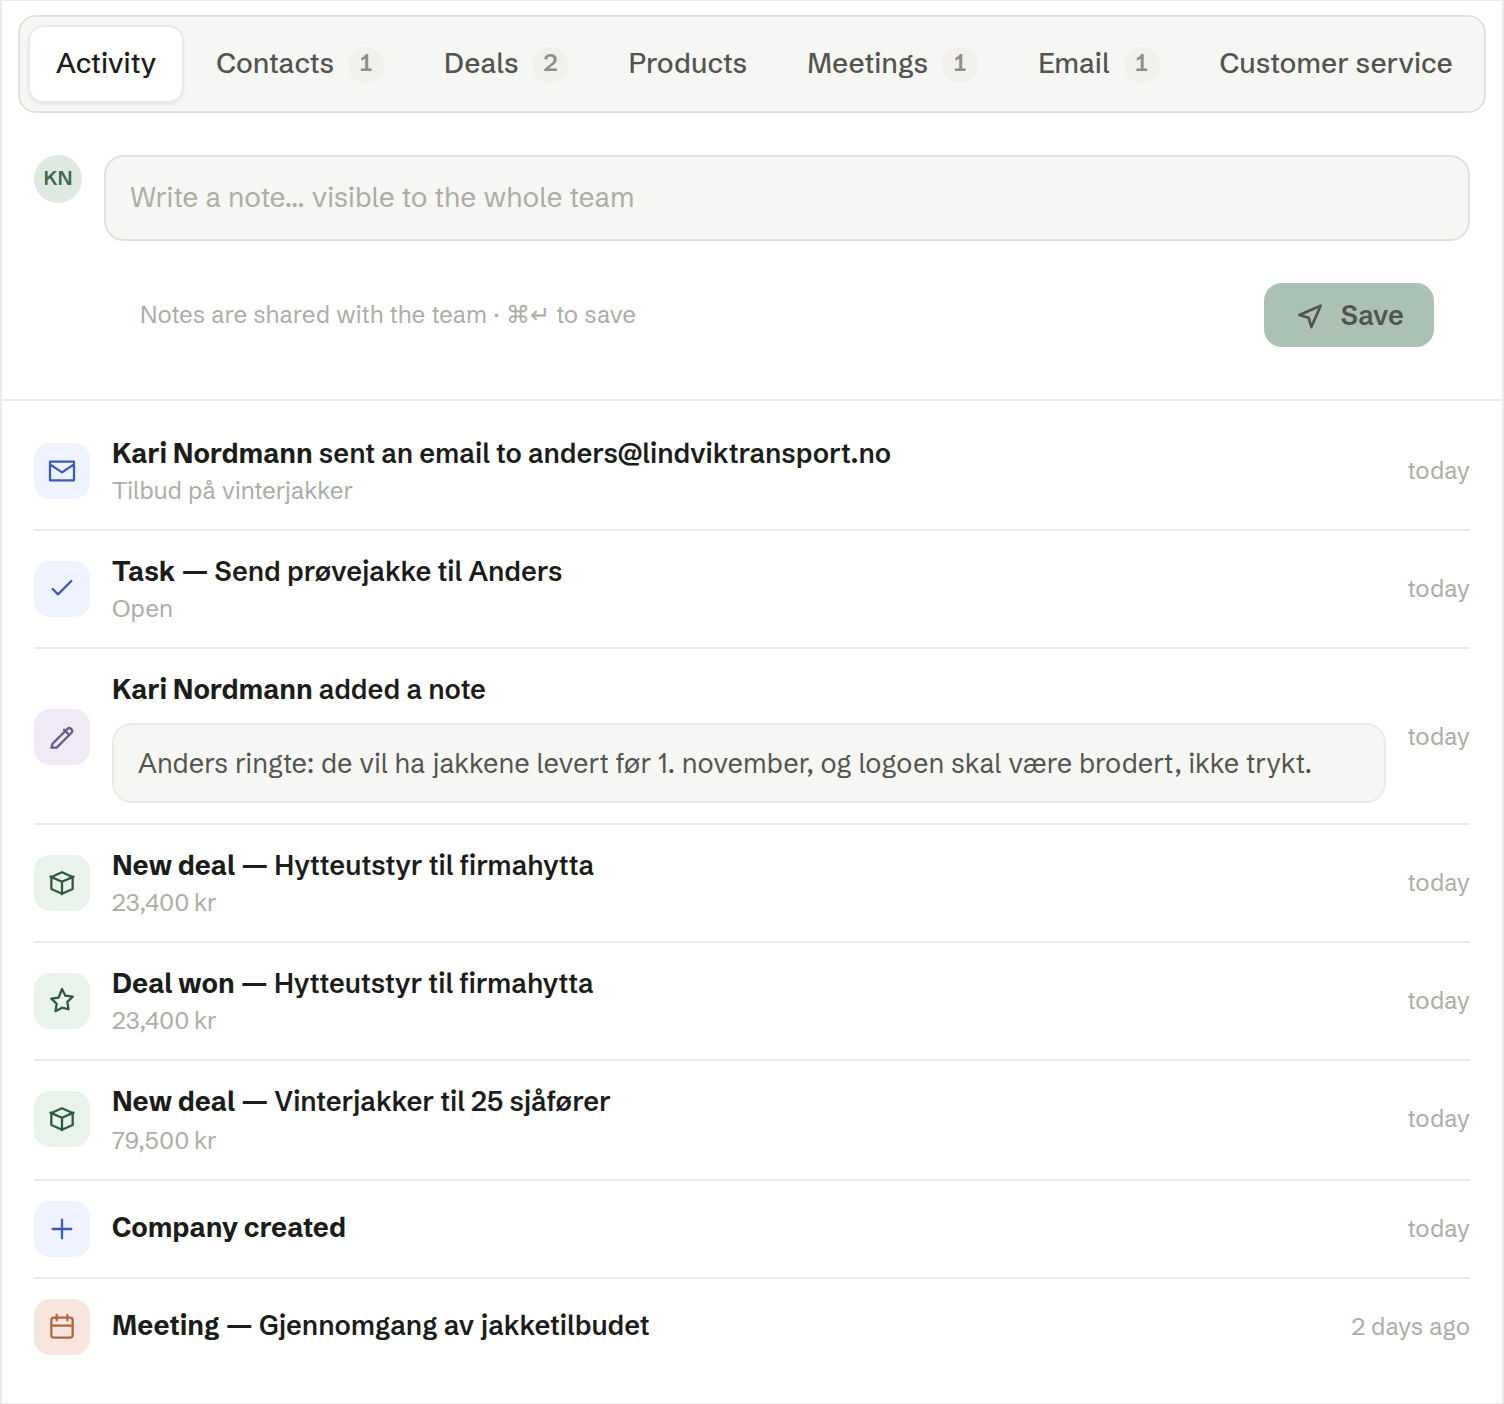Click the Open status under the task

pyautogui.click(x=142, y=609)
